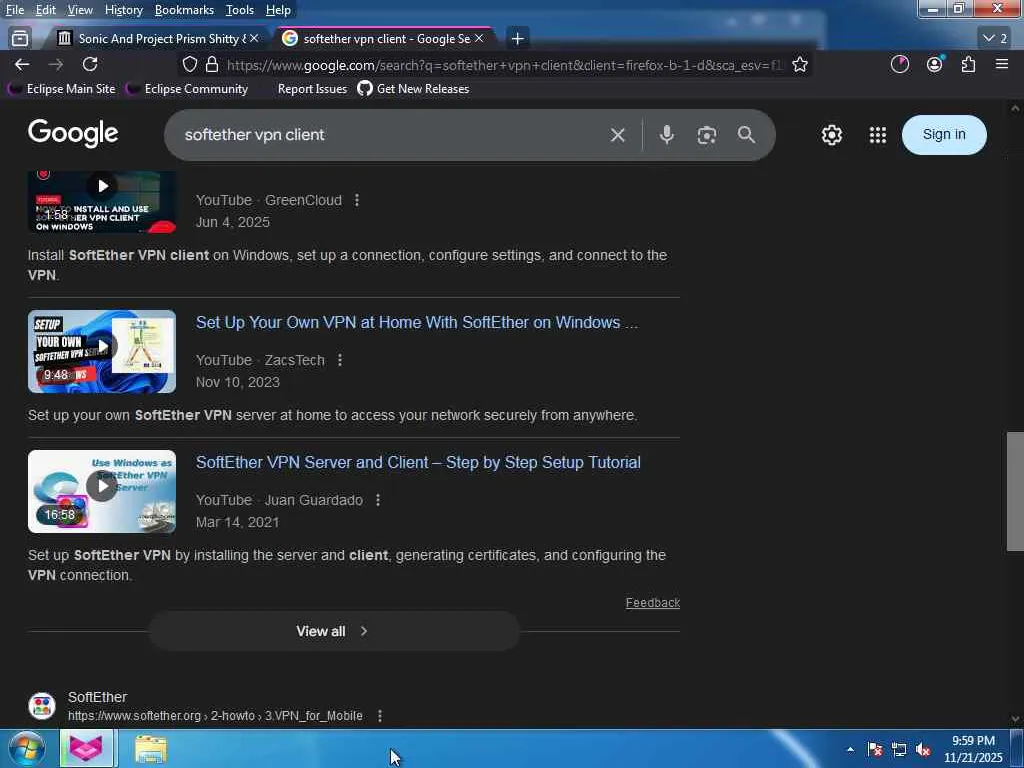Screen dimensions: 1024x768
Task: Click the browser address bar URL
Action: point(503,65)
